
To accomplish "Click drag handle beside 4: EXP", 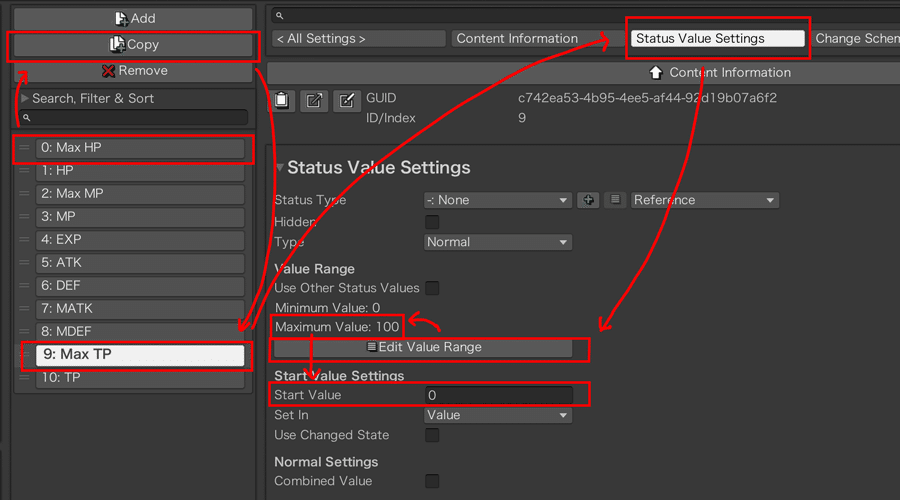I will point(24,239).
